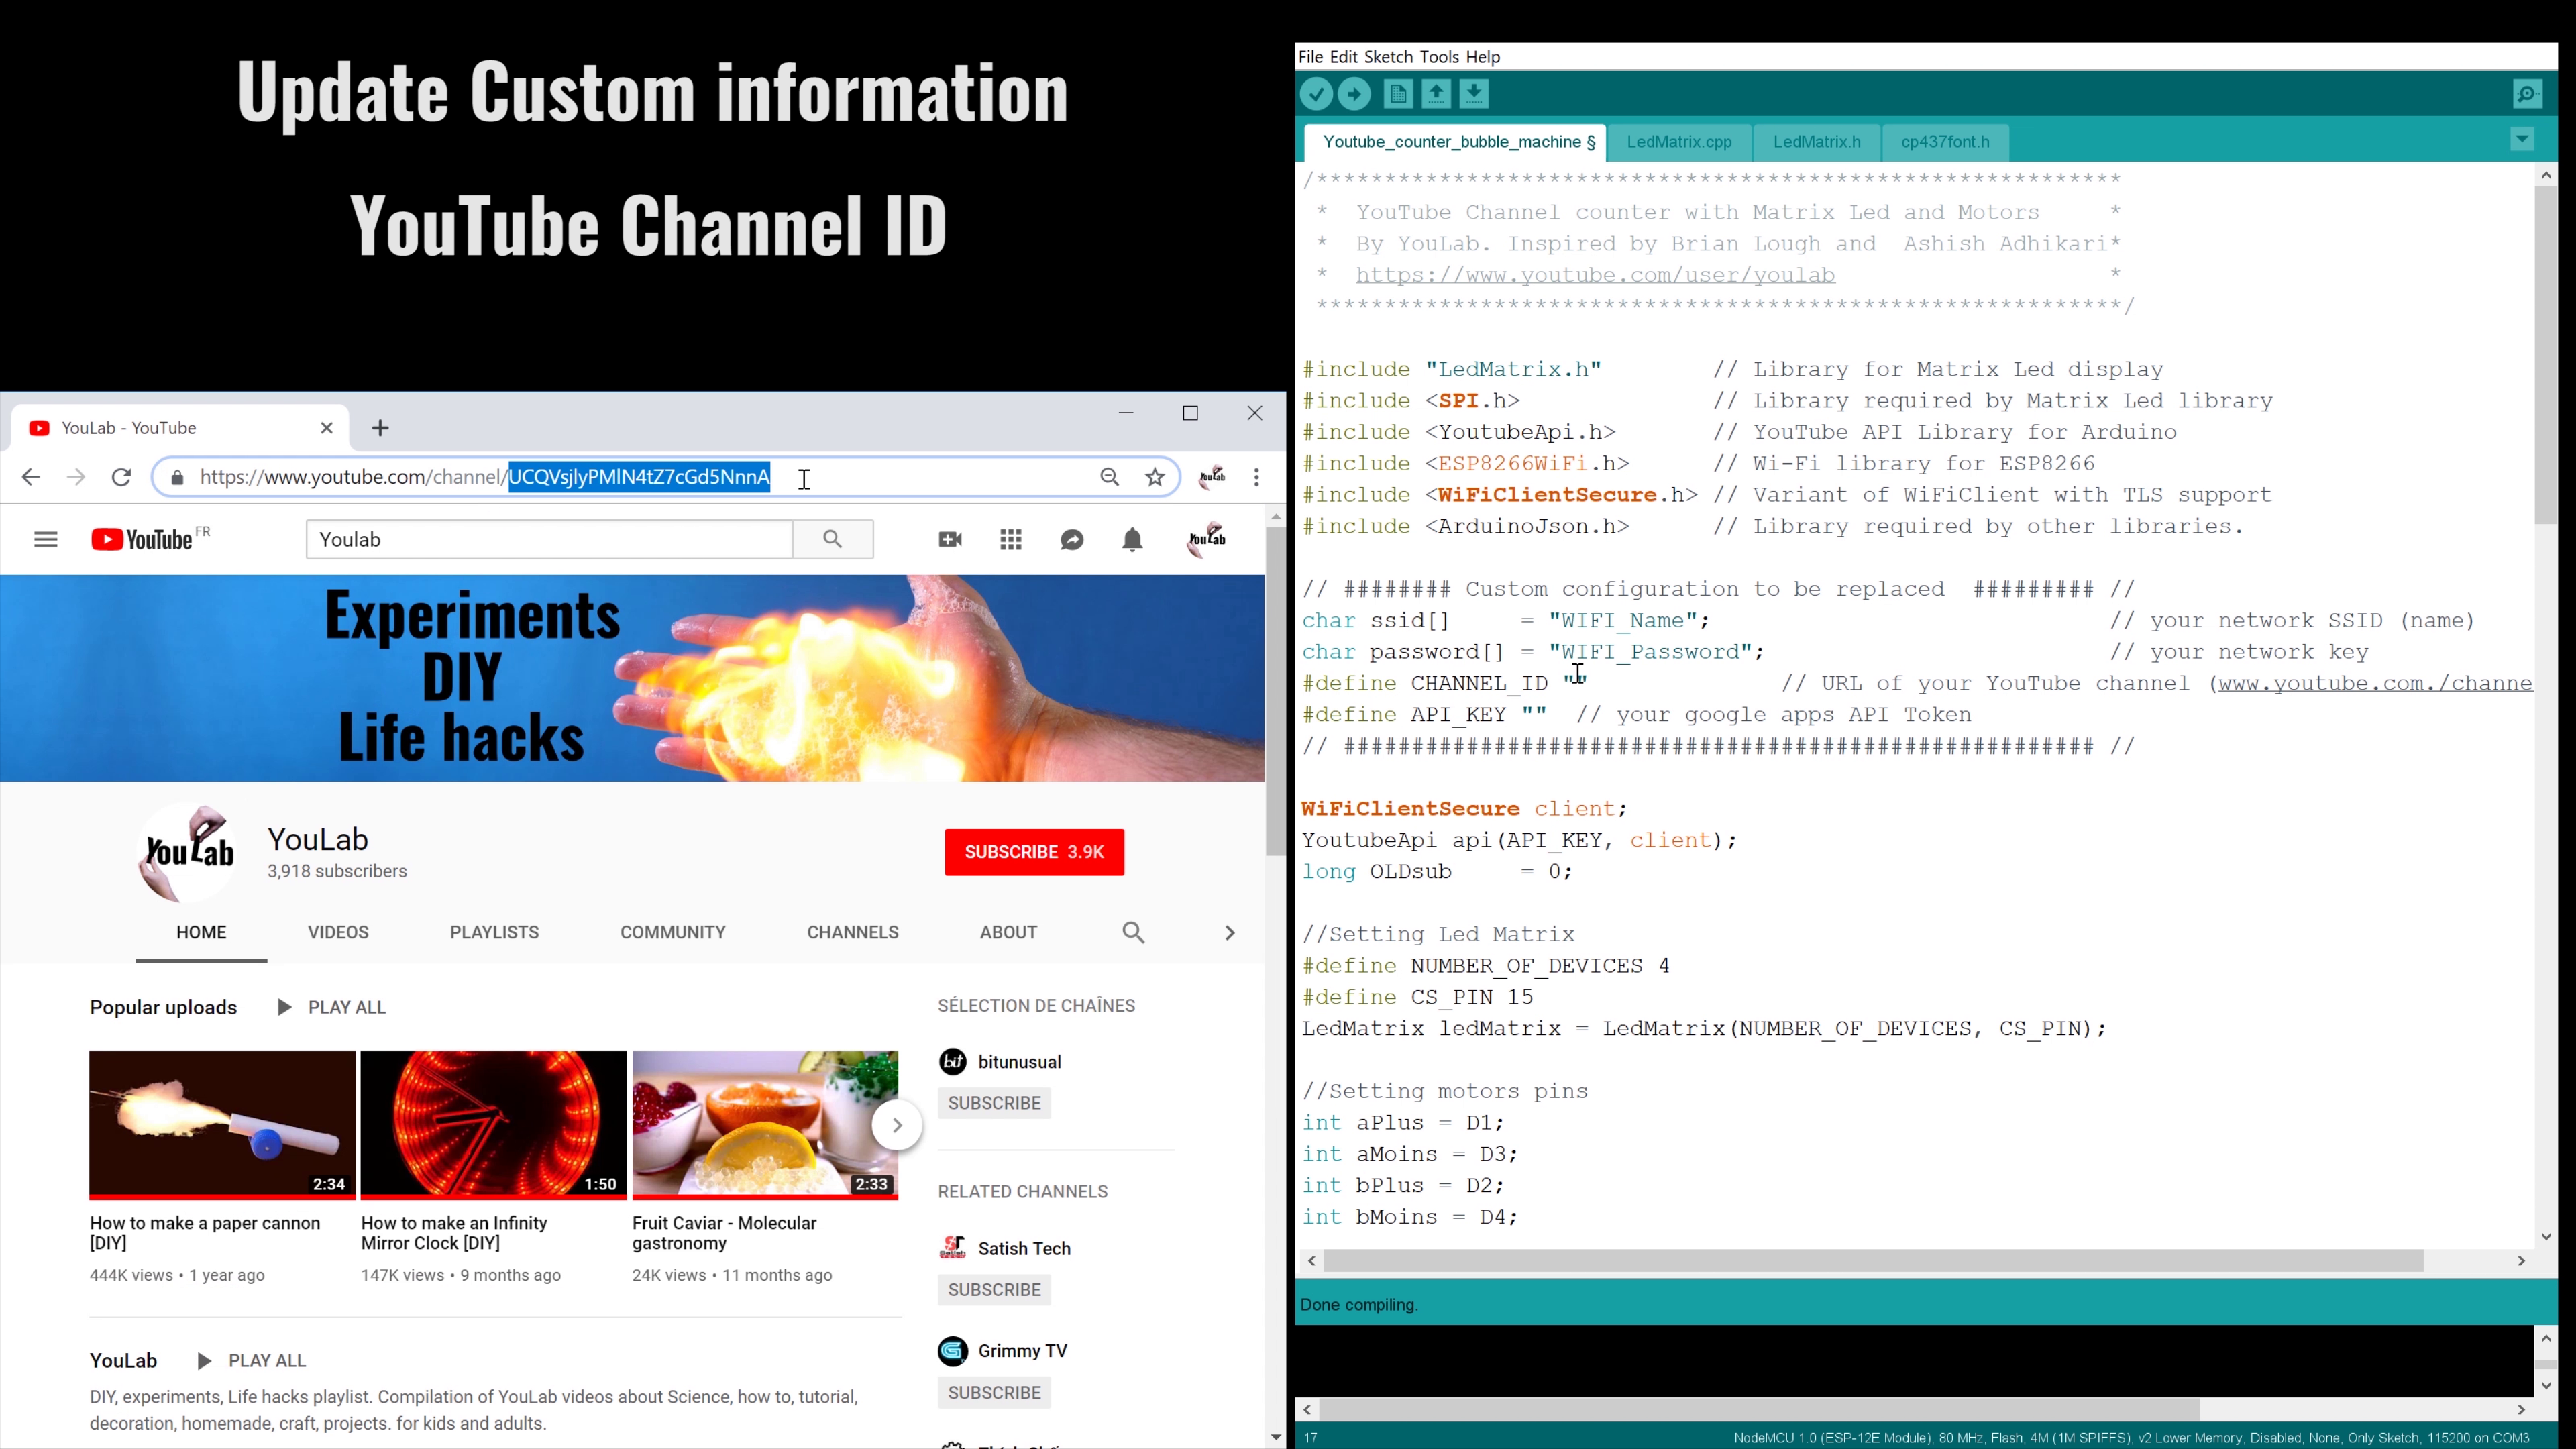The image size is (2576, 1449).
Task: Switch to the LedMatrix.h tab
Action: click(x=1816, y=142)
